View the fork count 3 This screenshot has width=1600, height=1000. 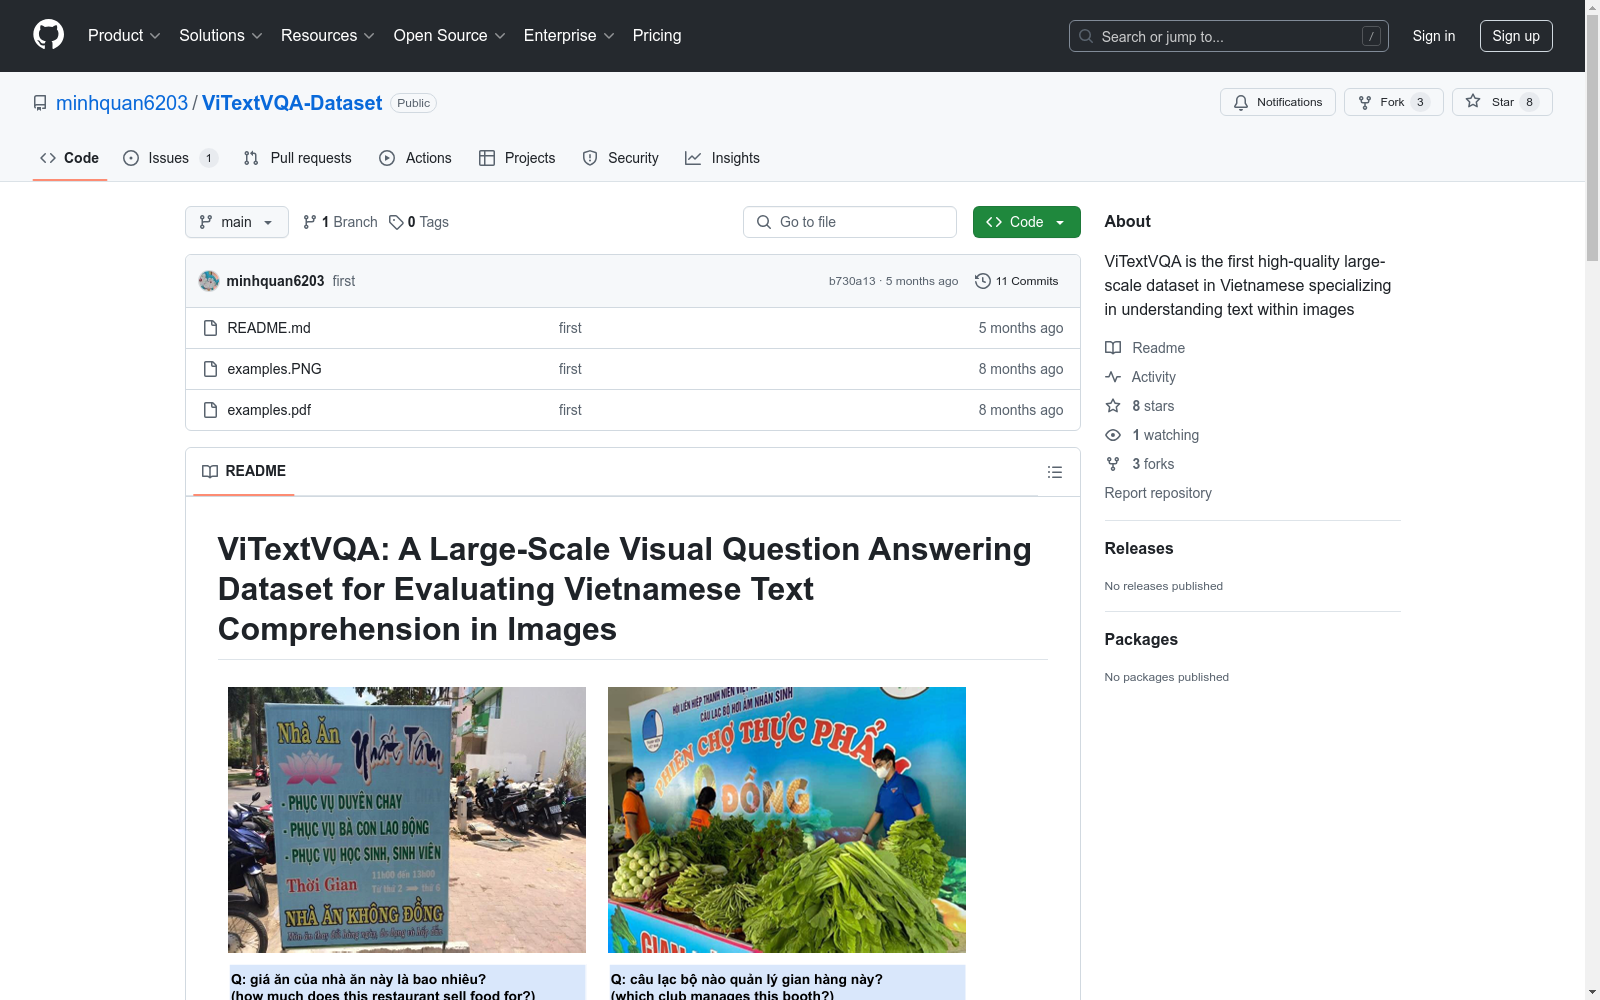coord(1420,102)
